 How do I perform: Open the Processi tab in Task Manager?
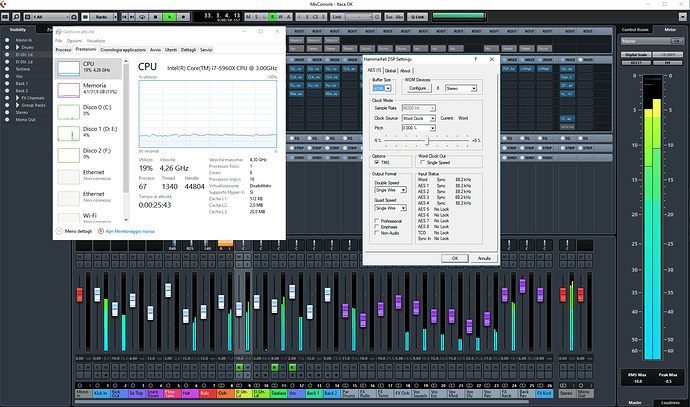click(63, 49)
